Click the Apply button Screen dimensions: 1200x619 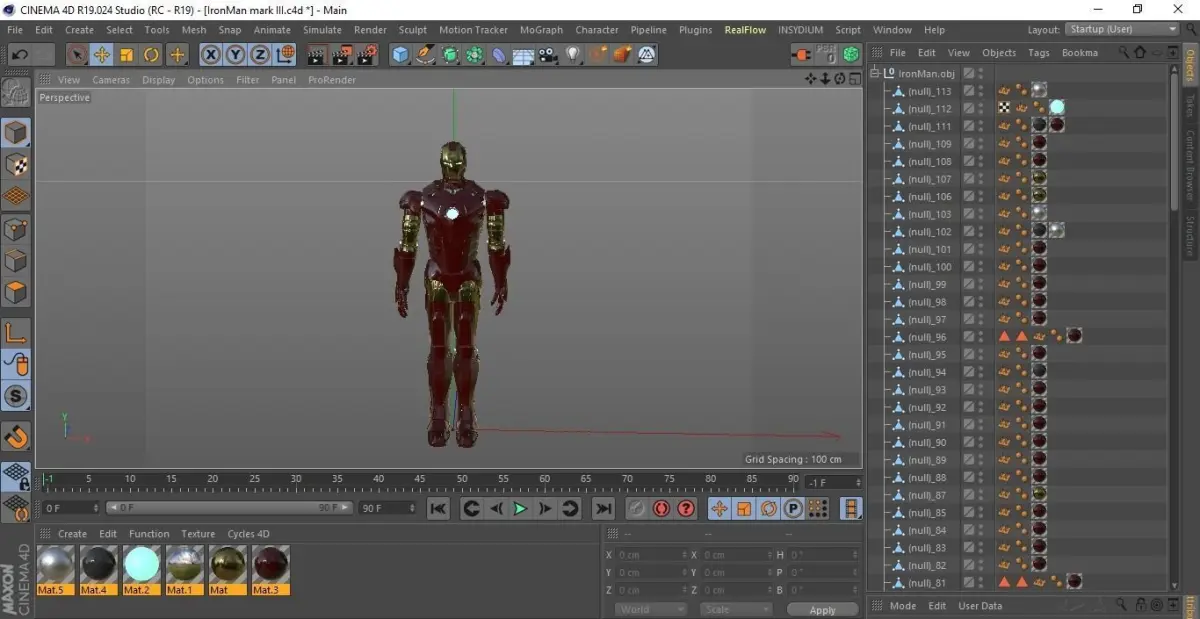[822, 609]
